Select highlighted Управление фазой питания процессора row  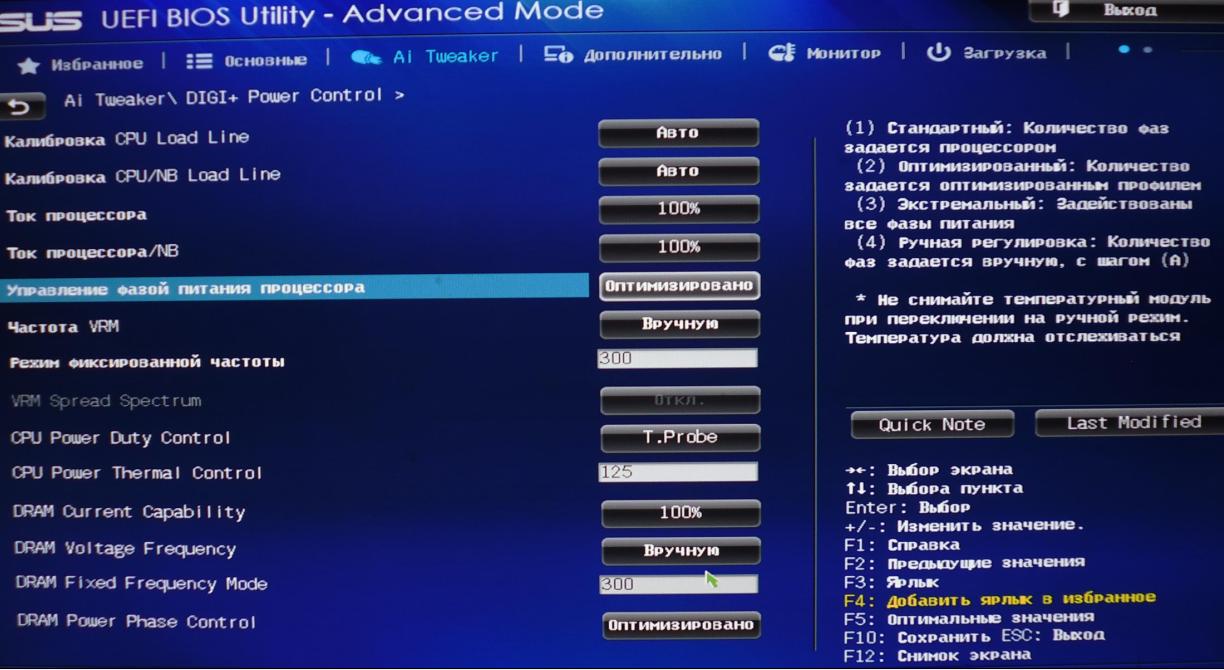click(x=295, y=288)
